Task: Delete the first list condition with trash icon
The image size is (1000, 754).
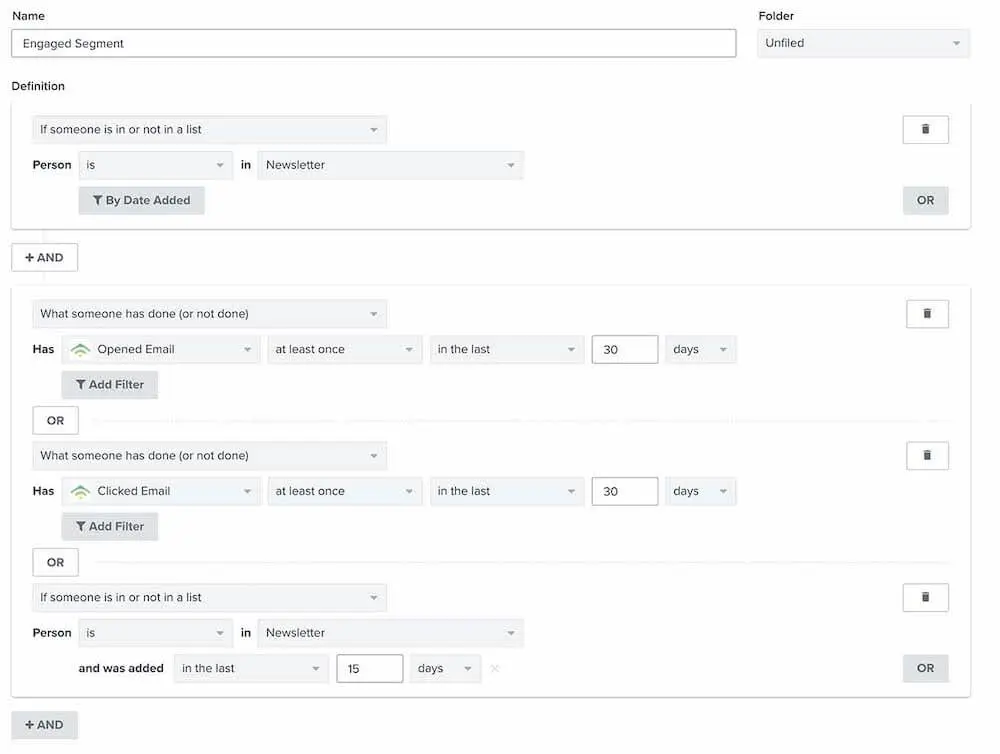Action: pyautogui.click(x=925, y=130)
